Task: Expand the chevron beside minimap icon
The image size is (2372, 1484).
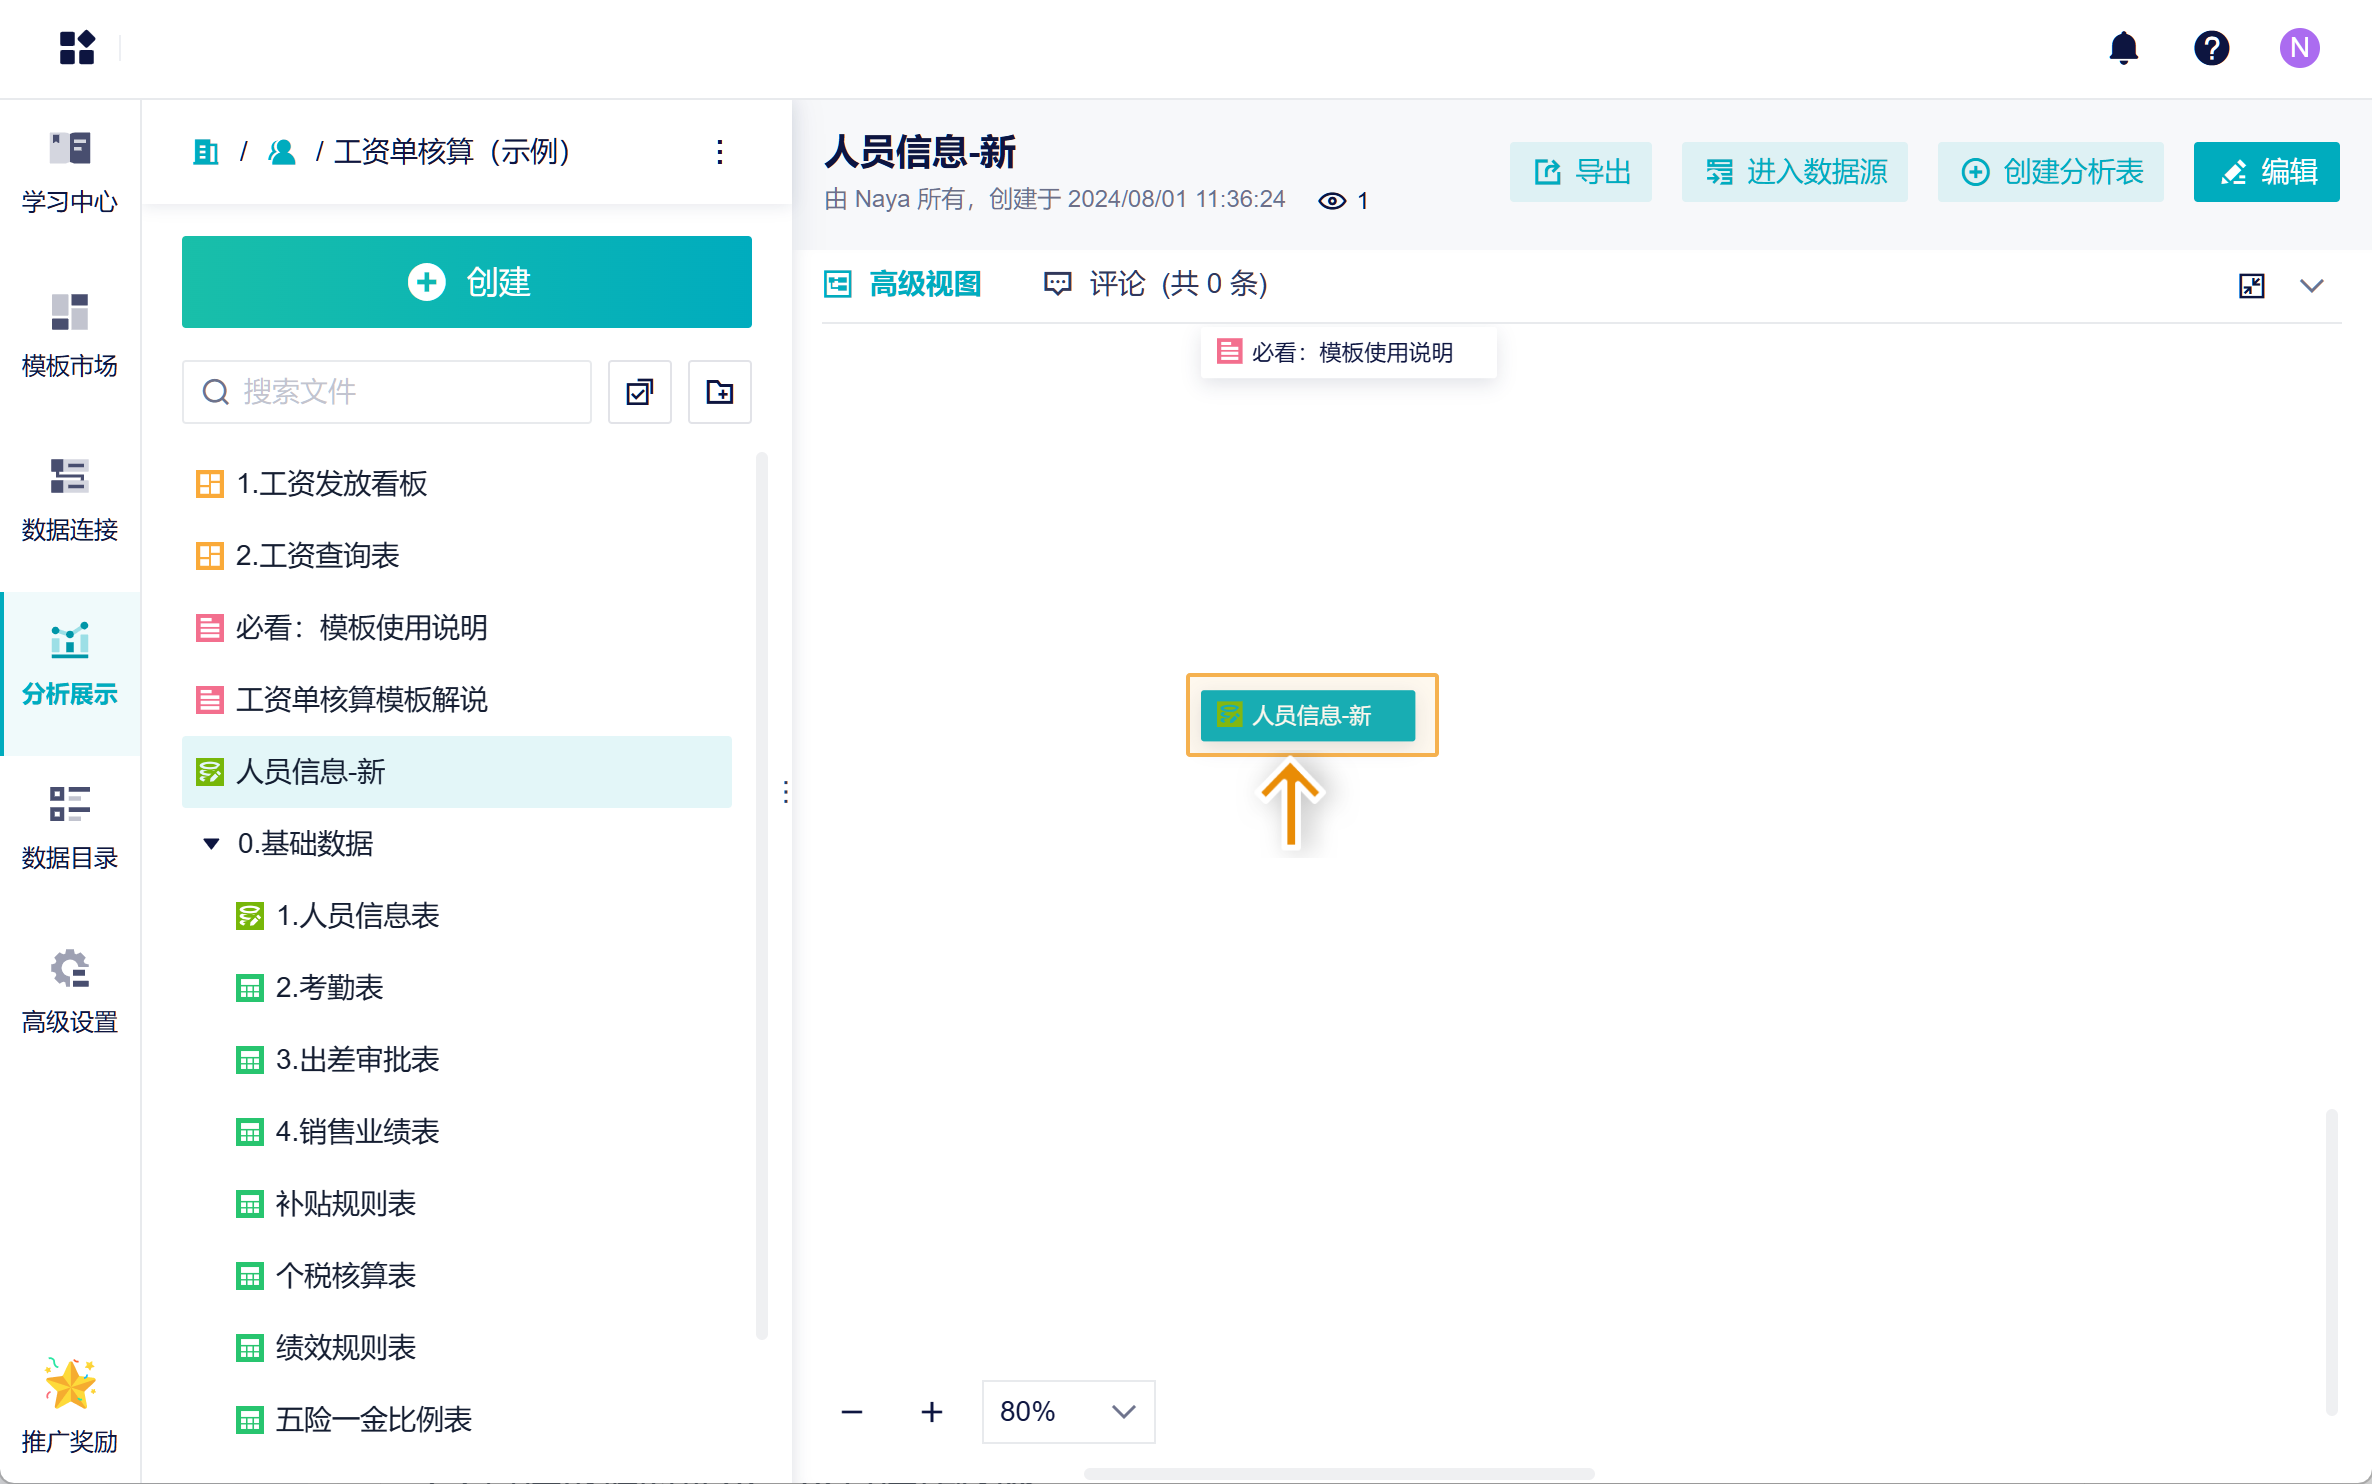Action: tap(2311, 286)
